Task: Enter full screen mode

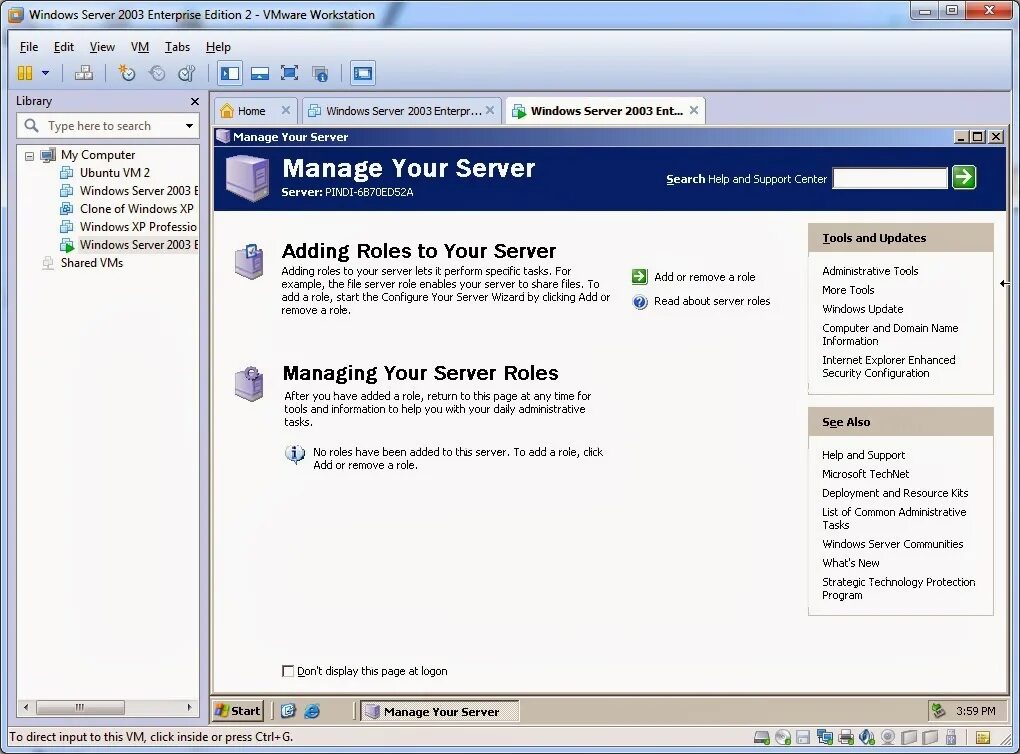Action: coord(289,74)
